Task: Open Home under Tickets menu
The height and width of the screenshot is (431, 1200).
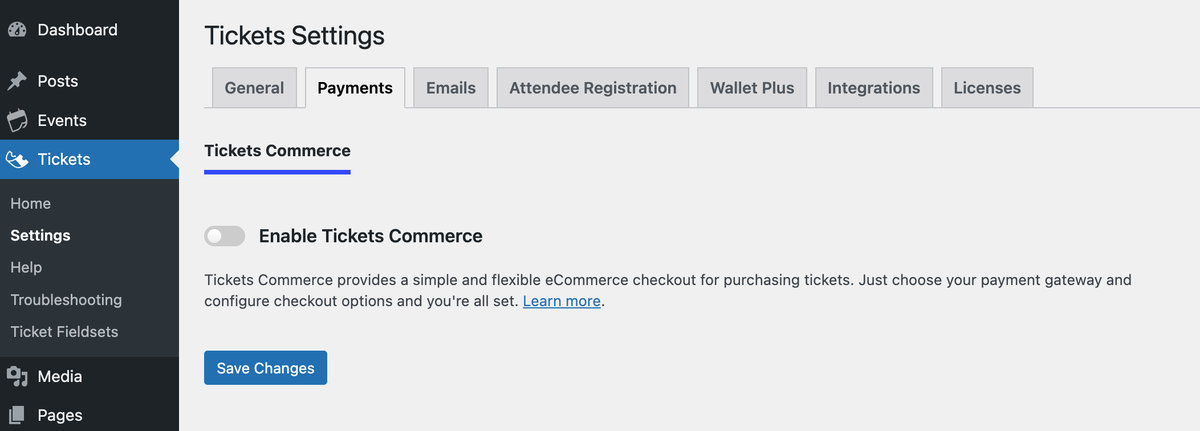Action: [31, 204]
